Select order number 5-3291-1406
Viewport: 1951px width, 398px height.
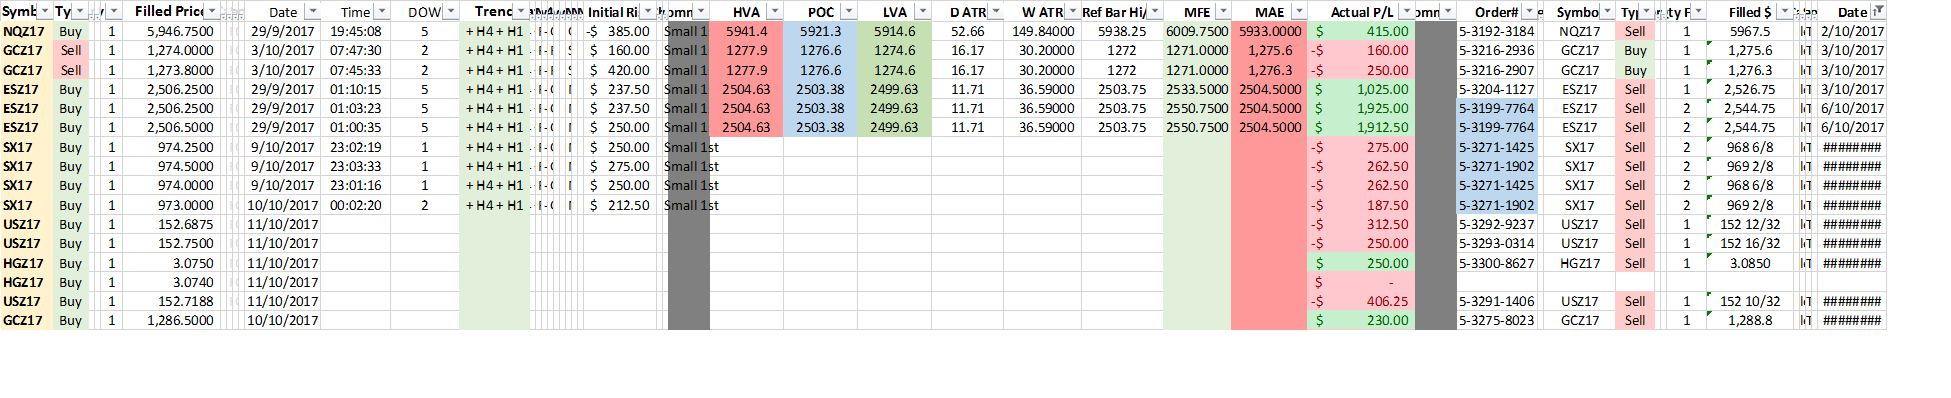(1496, 301)
